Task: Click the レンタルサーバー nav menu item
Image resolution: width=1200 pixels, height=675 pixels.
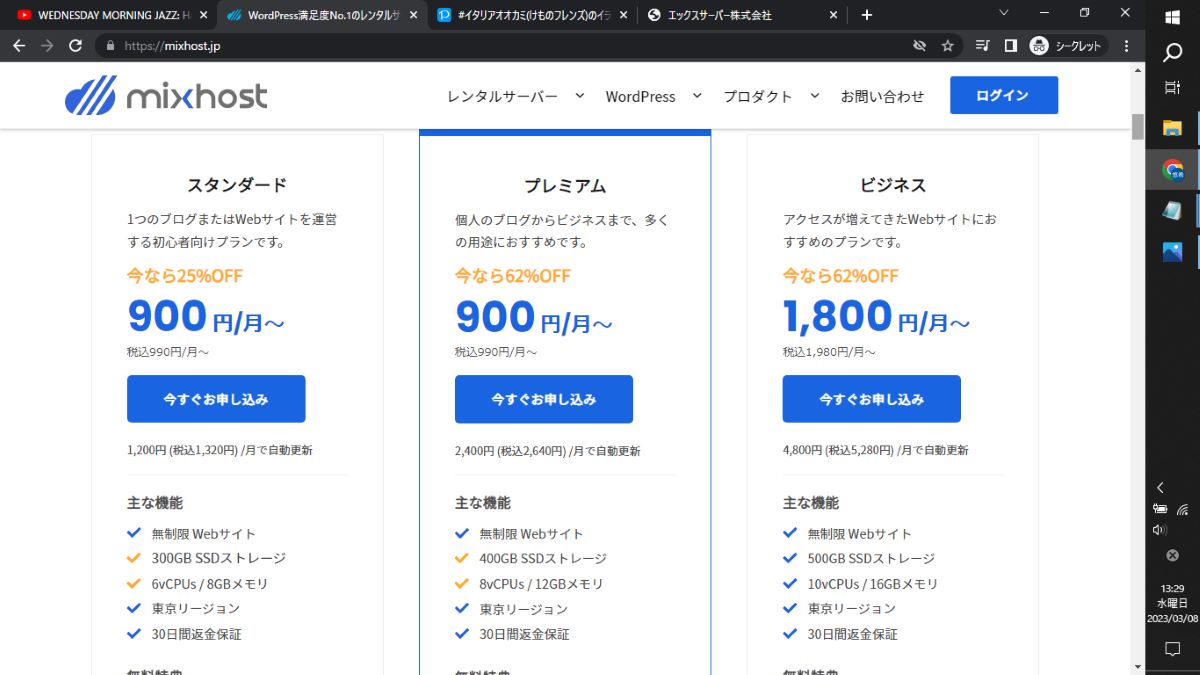Action: coord(502,96)
